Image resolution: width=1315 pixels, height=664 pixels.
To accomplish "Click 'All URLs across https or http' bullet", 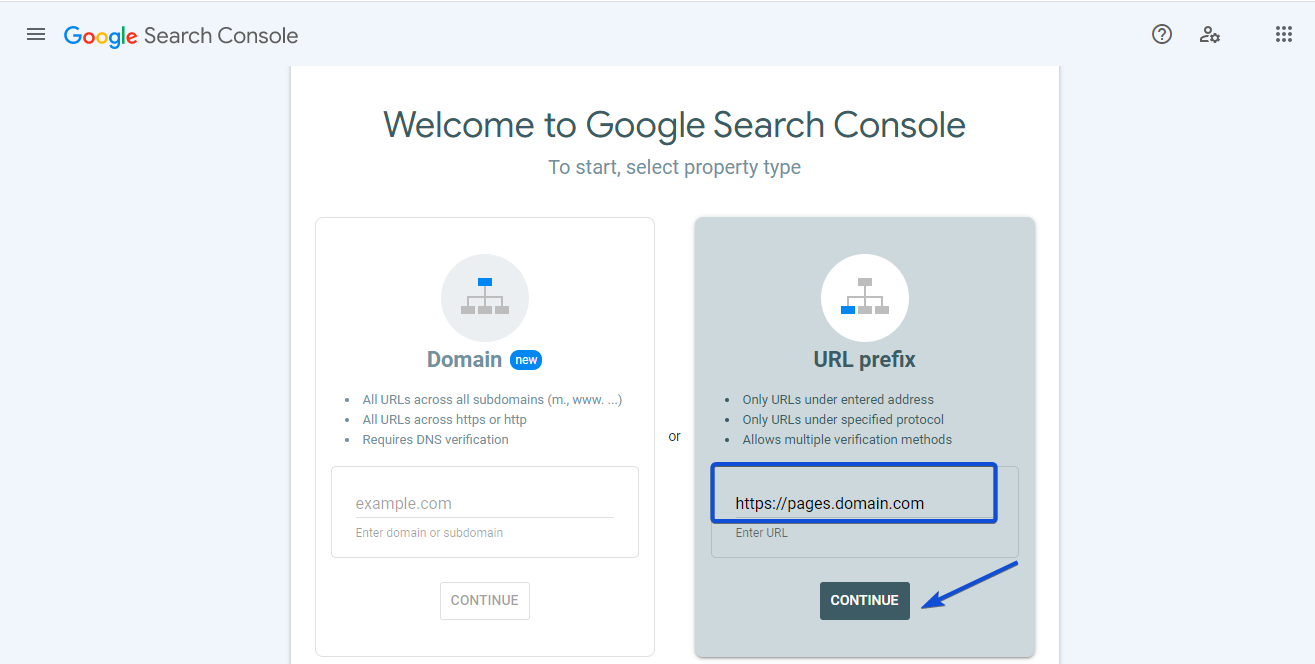I will pyautogui.click(x=445, y=420).
